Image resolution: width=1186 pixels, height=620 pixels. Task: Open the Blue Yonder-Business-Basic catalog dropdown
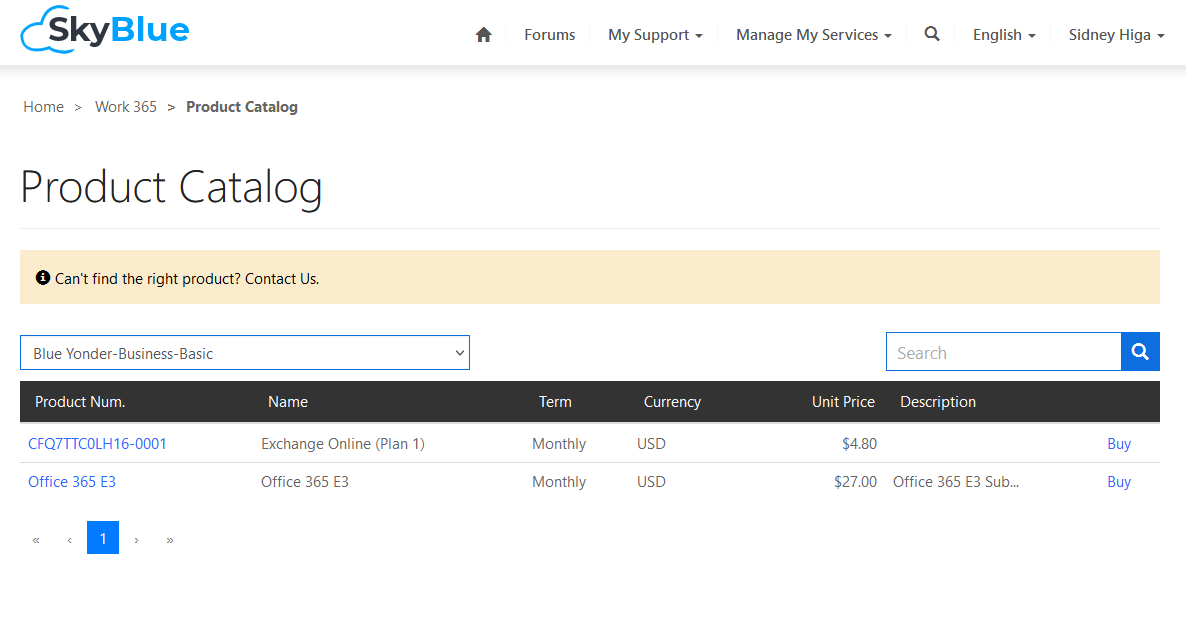pos(245,353)
